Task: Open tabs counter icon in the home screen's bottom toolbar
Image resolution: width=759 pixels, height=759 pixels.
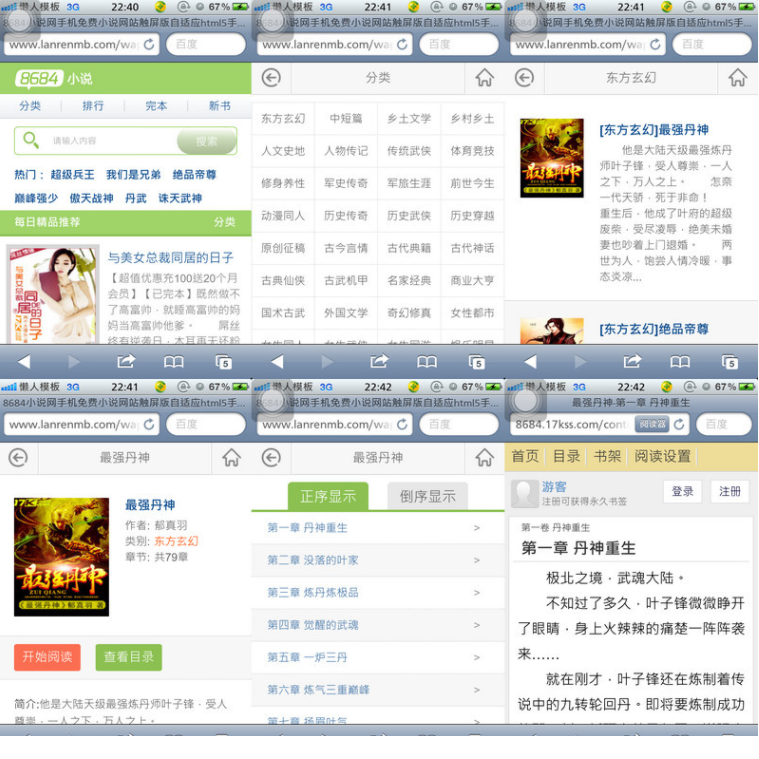Action: pyautogui.click(x=223, y=362)
